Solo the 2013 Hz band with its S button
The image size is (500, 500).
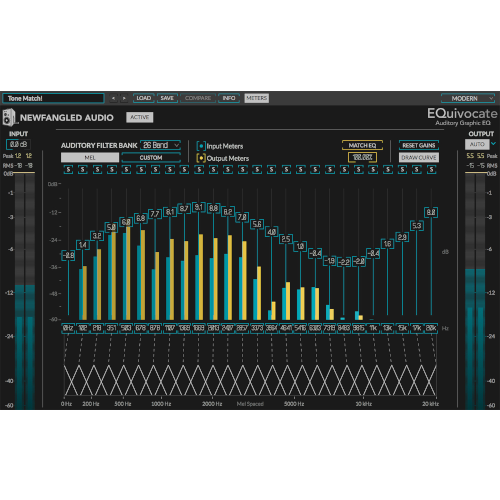click(x=213, y=170)
